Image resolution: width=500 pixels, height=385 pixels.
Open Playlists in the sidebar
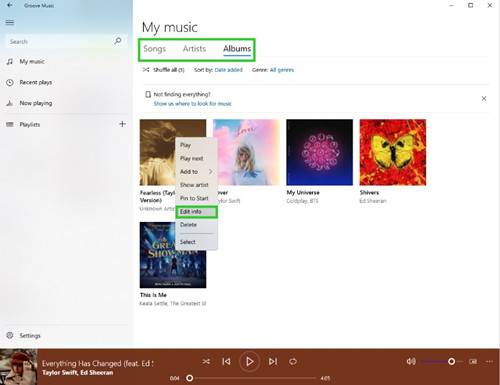click(x=30, y=124)
